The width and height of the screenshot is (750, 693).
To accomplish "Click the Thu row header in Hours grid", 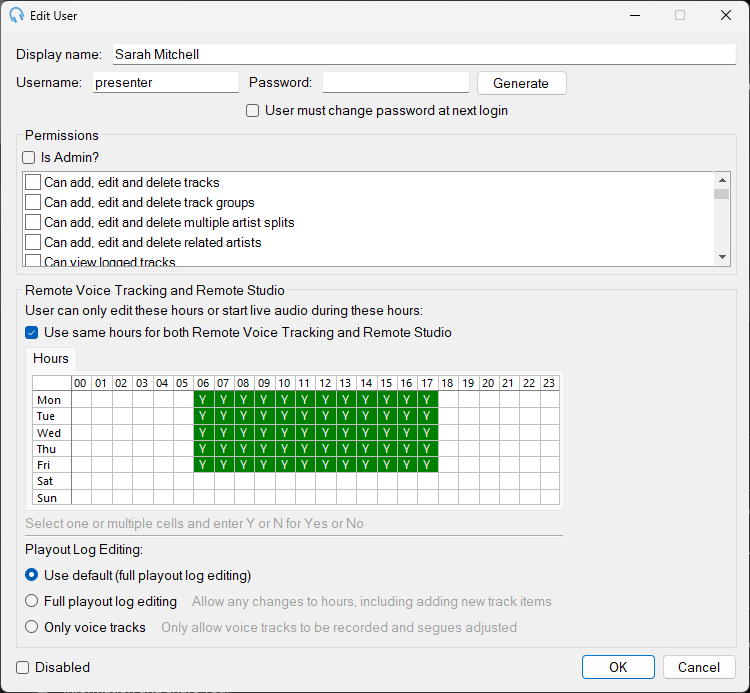I will tap(52, 449).
